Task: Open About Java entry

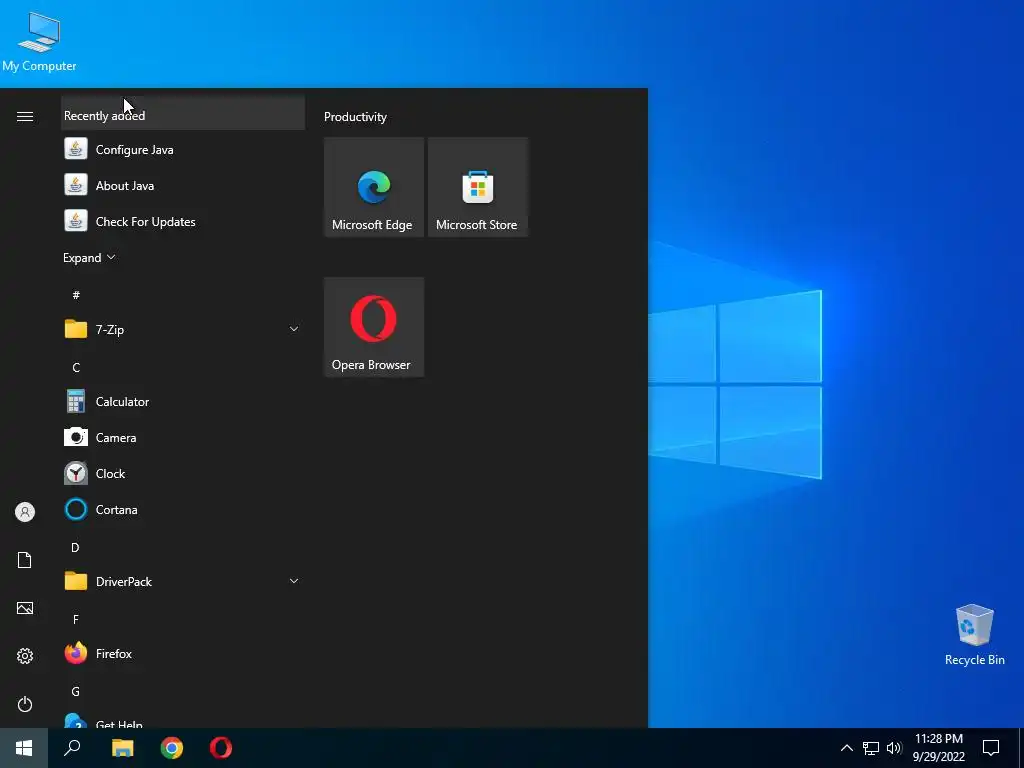Action: (183, 185)
